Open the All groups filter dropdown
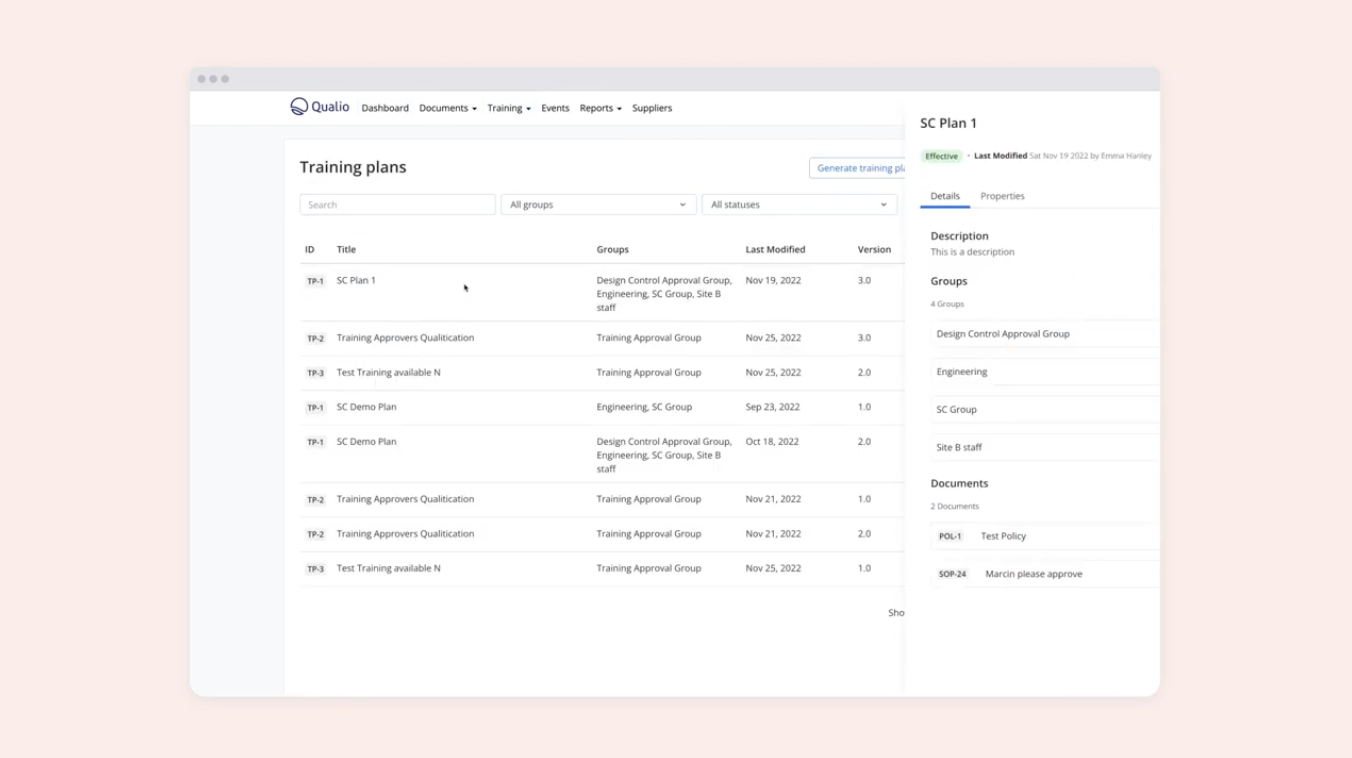The height and width of the screenshot is (758, 1352). (x=597, y=205)
